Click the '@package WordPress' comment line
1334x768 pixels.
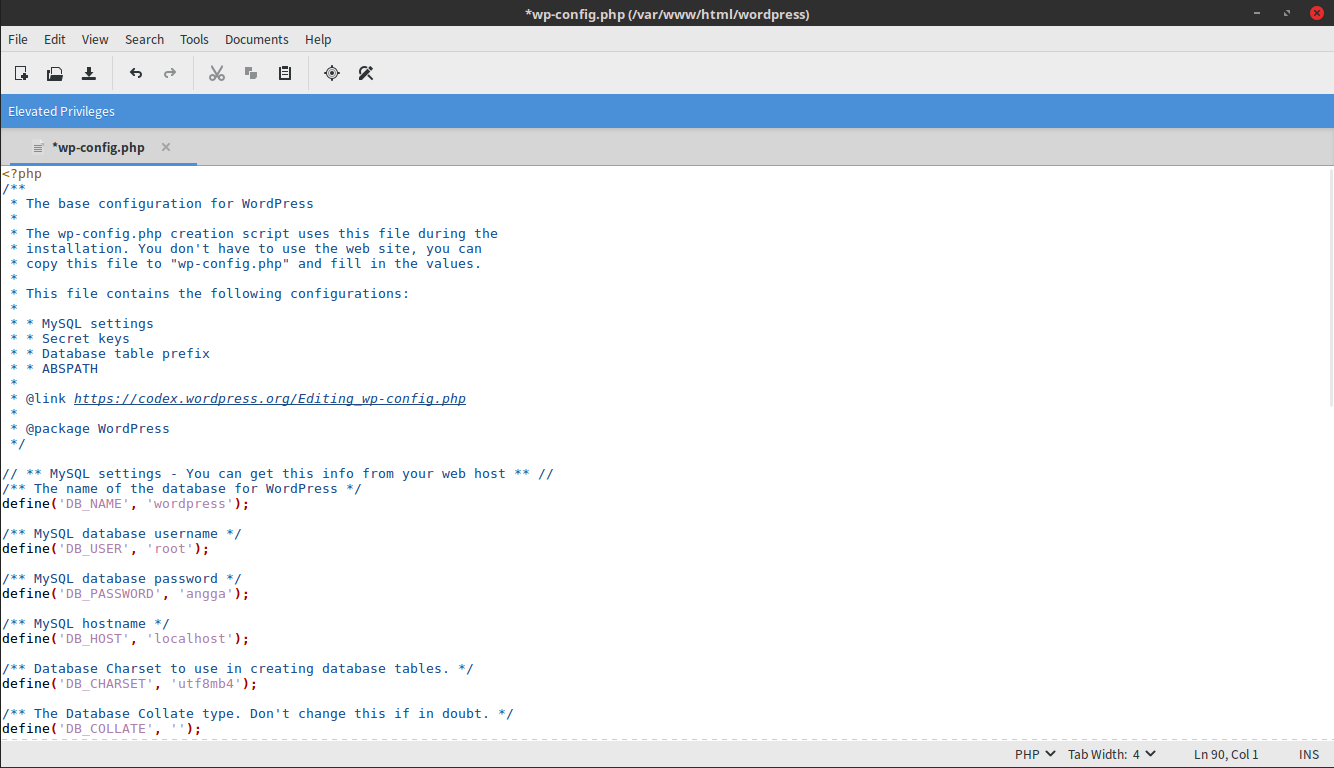pyautogui.click(x=90, y=429)
